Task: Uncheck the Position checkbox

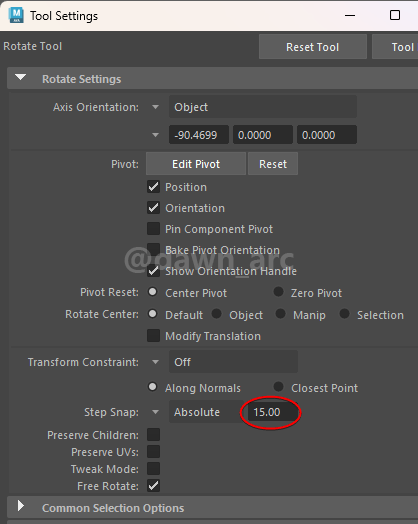Action: point(153,187)
